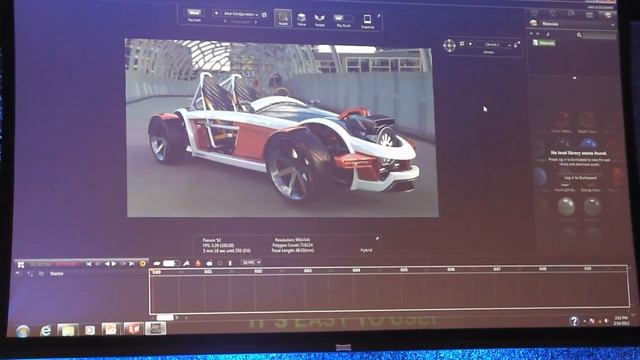Open the FPS dropdown on the timeline
Screen dimensions: 640x360
coord(251,262)
